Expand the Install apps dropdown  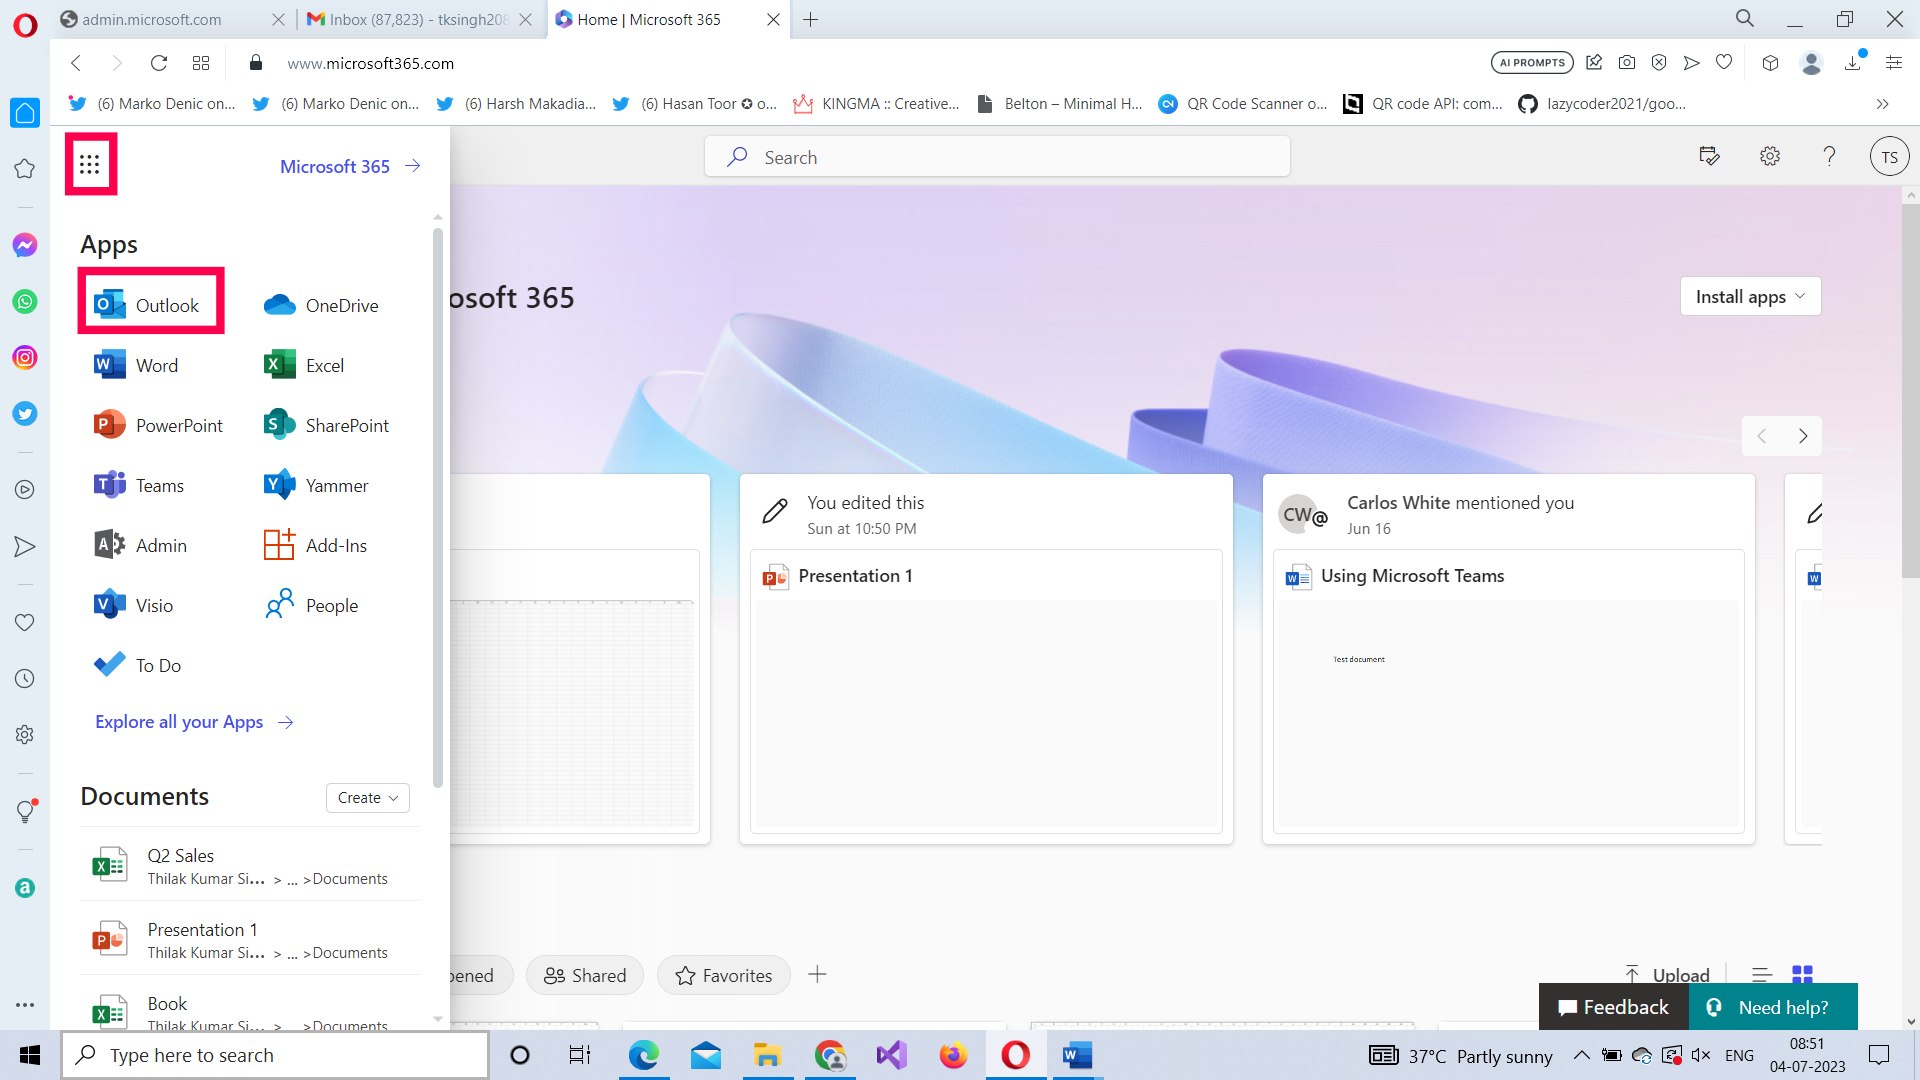[1750, 296]
